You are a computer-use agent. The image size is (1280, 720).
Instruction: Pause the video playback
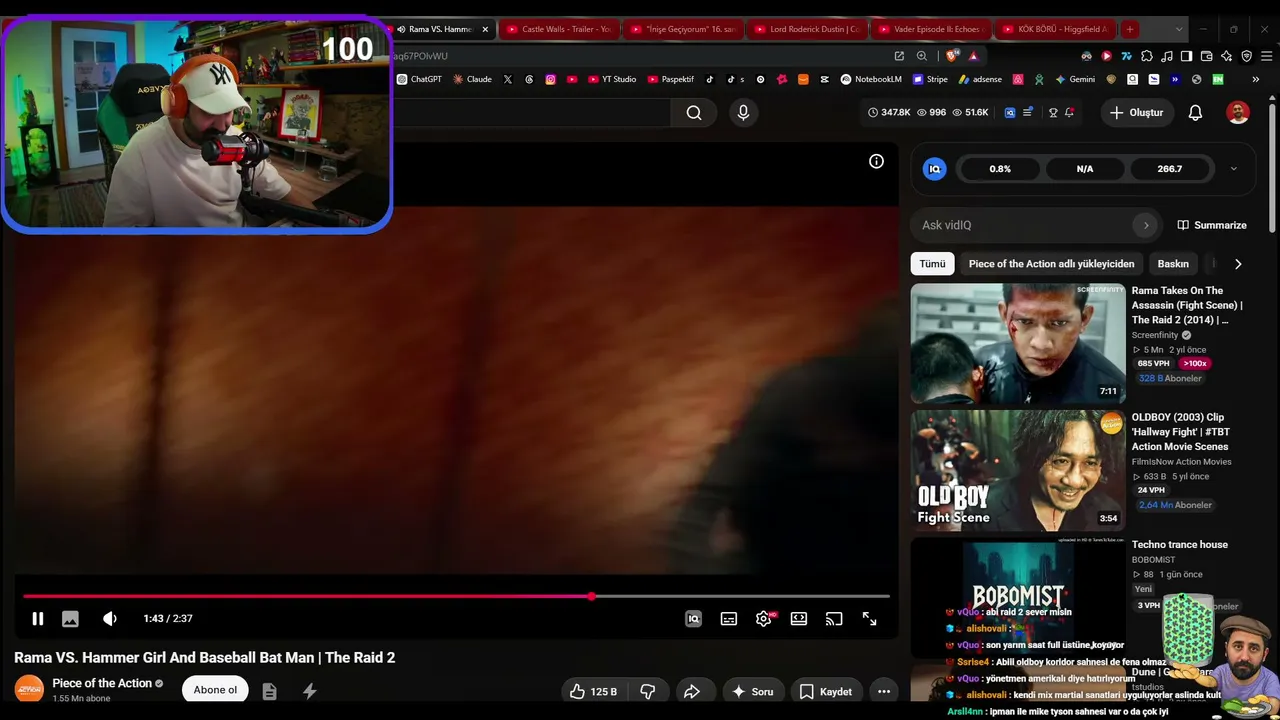(37, 619)
